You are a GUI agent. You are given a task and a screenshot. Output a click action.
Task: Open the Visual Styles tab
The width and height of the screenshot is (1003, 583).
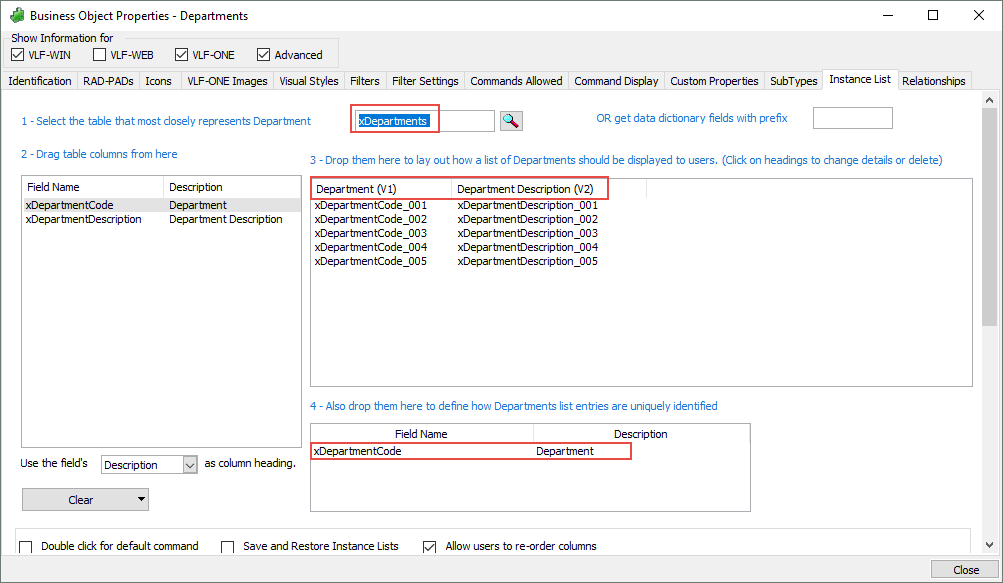309,81
